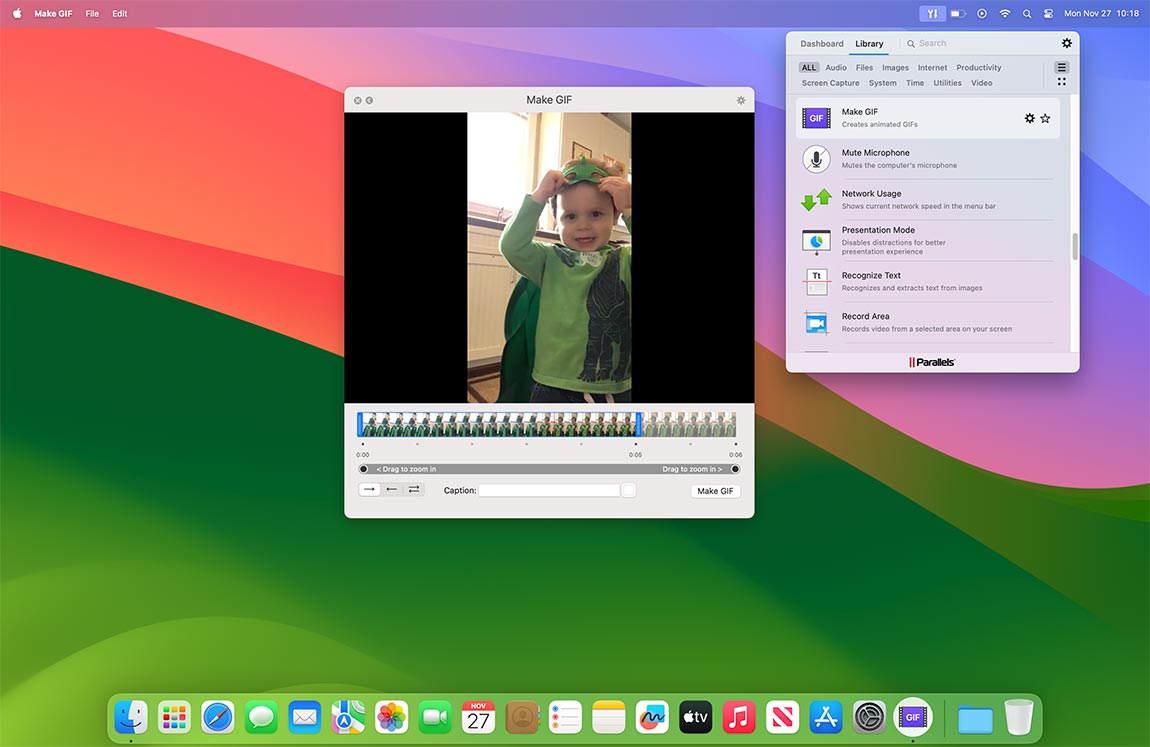Click the Make GIF filmstrip icon in Library
This screenshot has height=747, width=1150.
pyautogui.click(x=816, y=117)
